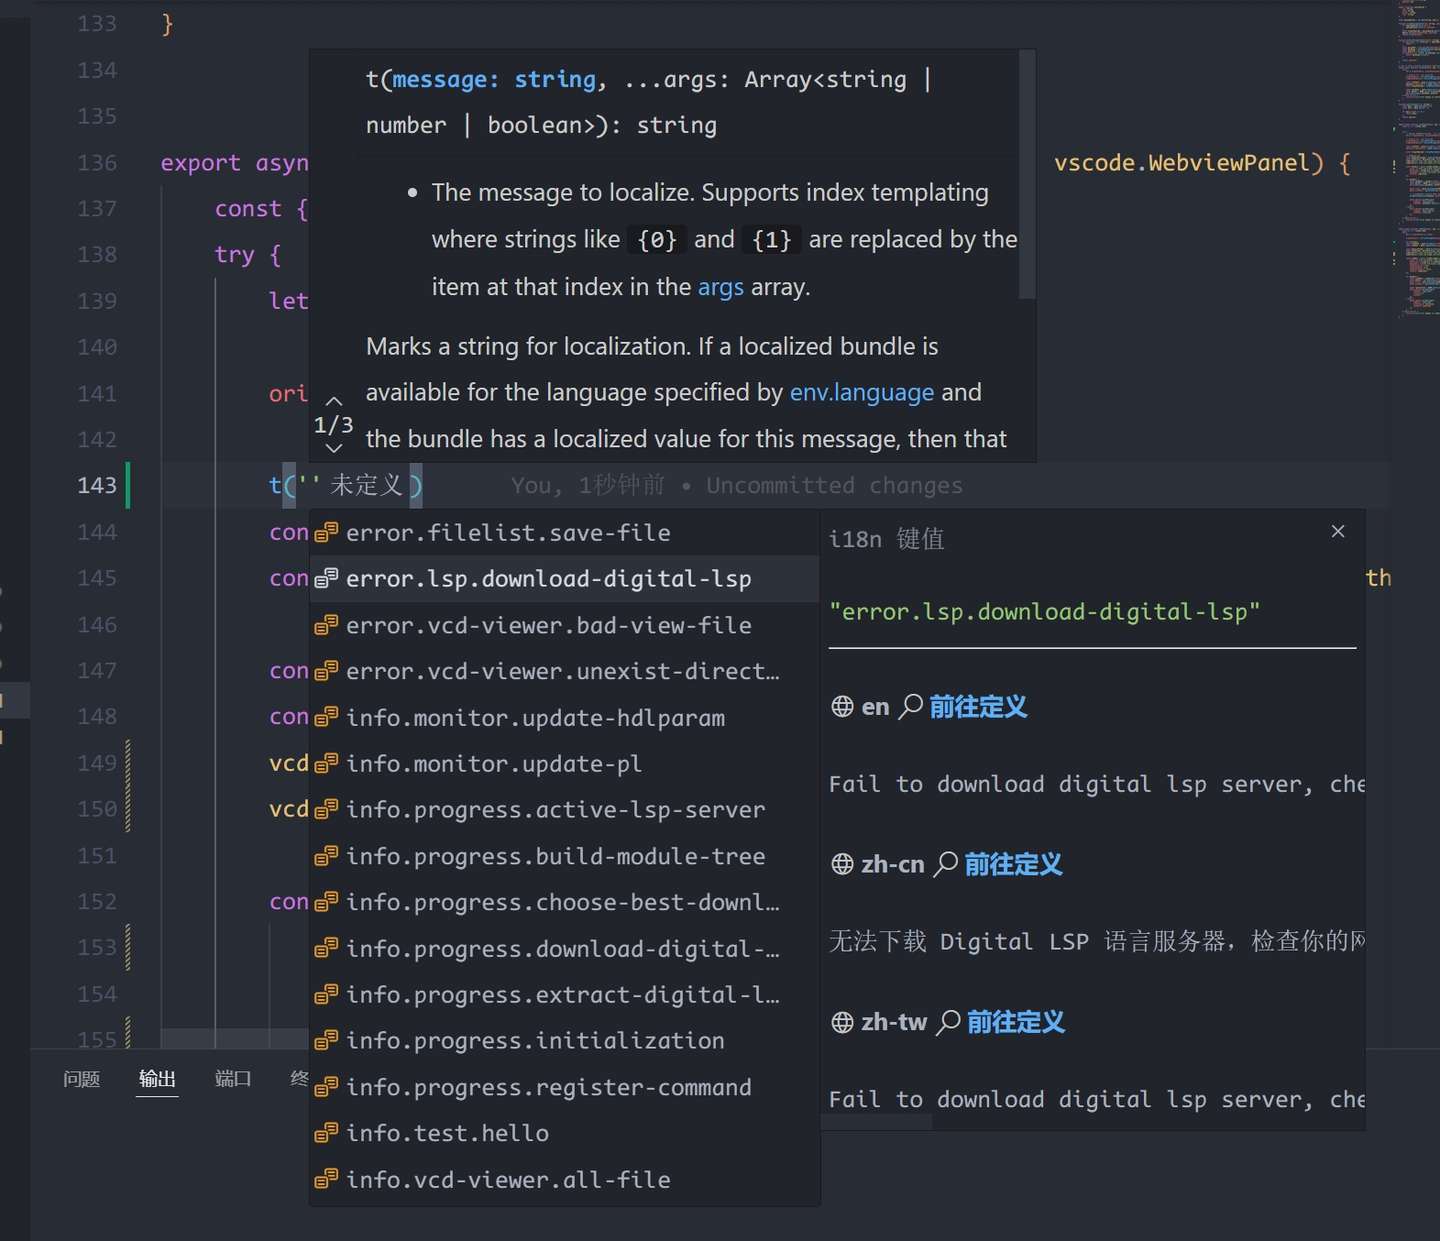Viewport: 1440px width, 1241px height.
Task: Open 前往定义 for the zh-cn translation
Action: [1013, 864]
